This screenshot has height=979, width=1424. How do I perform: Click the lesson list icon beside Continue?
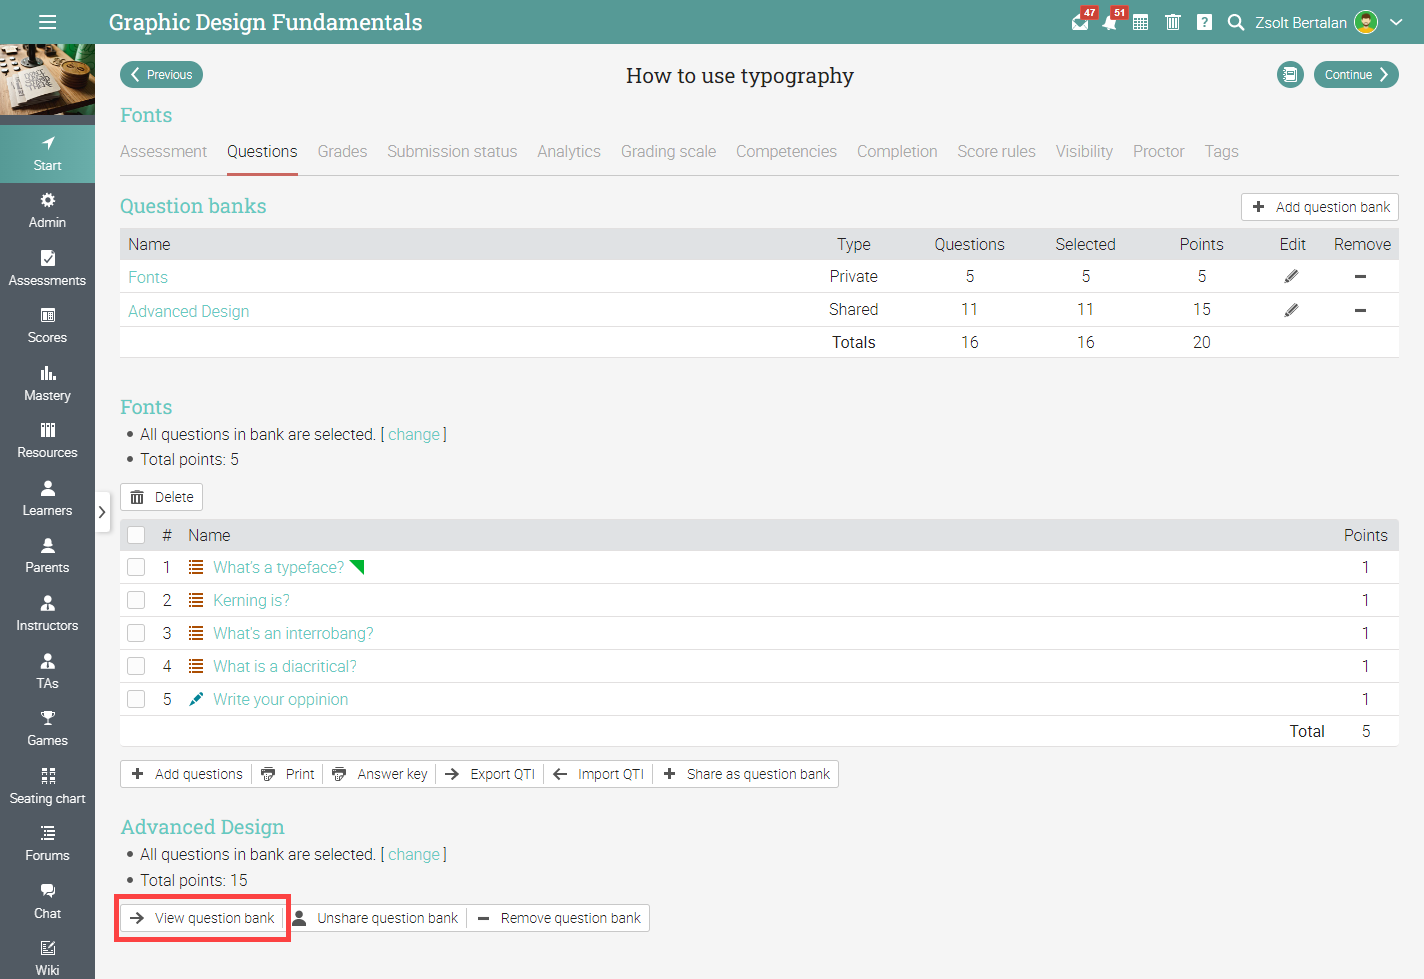click(1290, 75)
